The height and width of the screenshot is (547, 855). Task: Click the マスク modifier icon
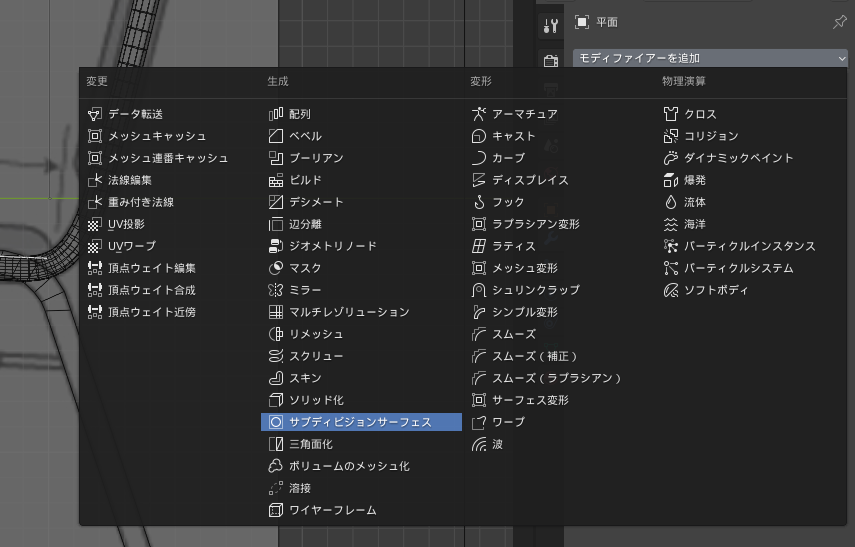tap(276, 268)
